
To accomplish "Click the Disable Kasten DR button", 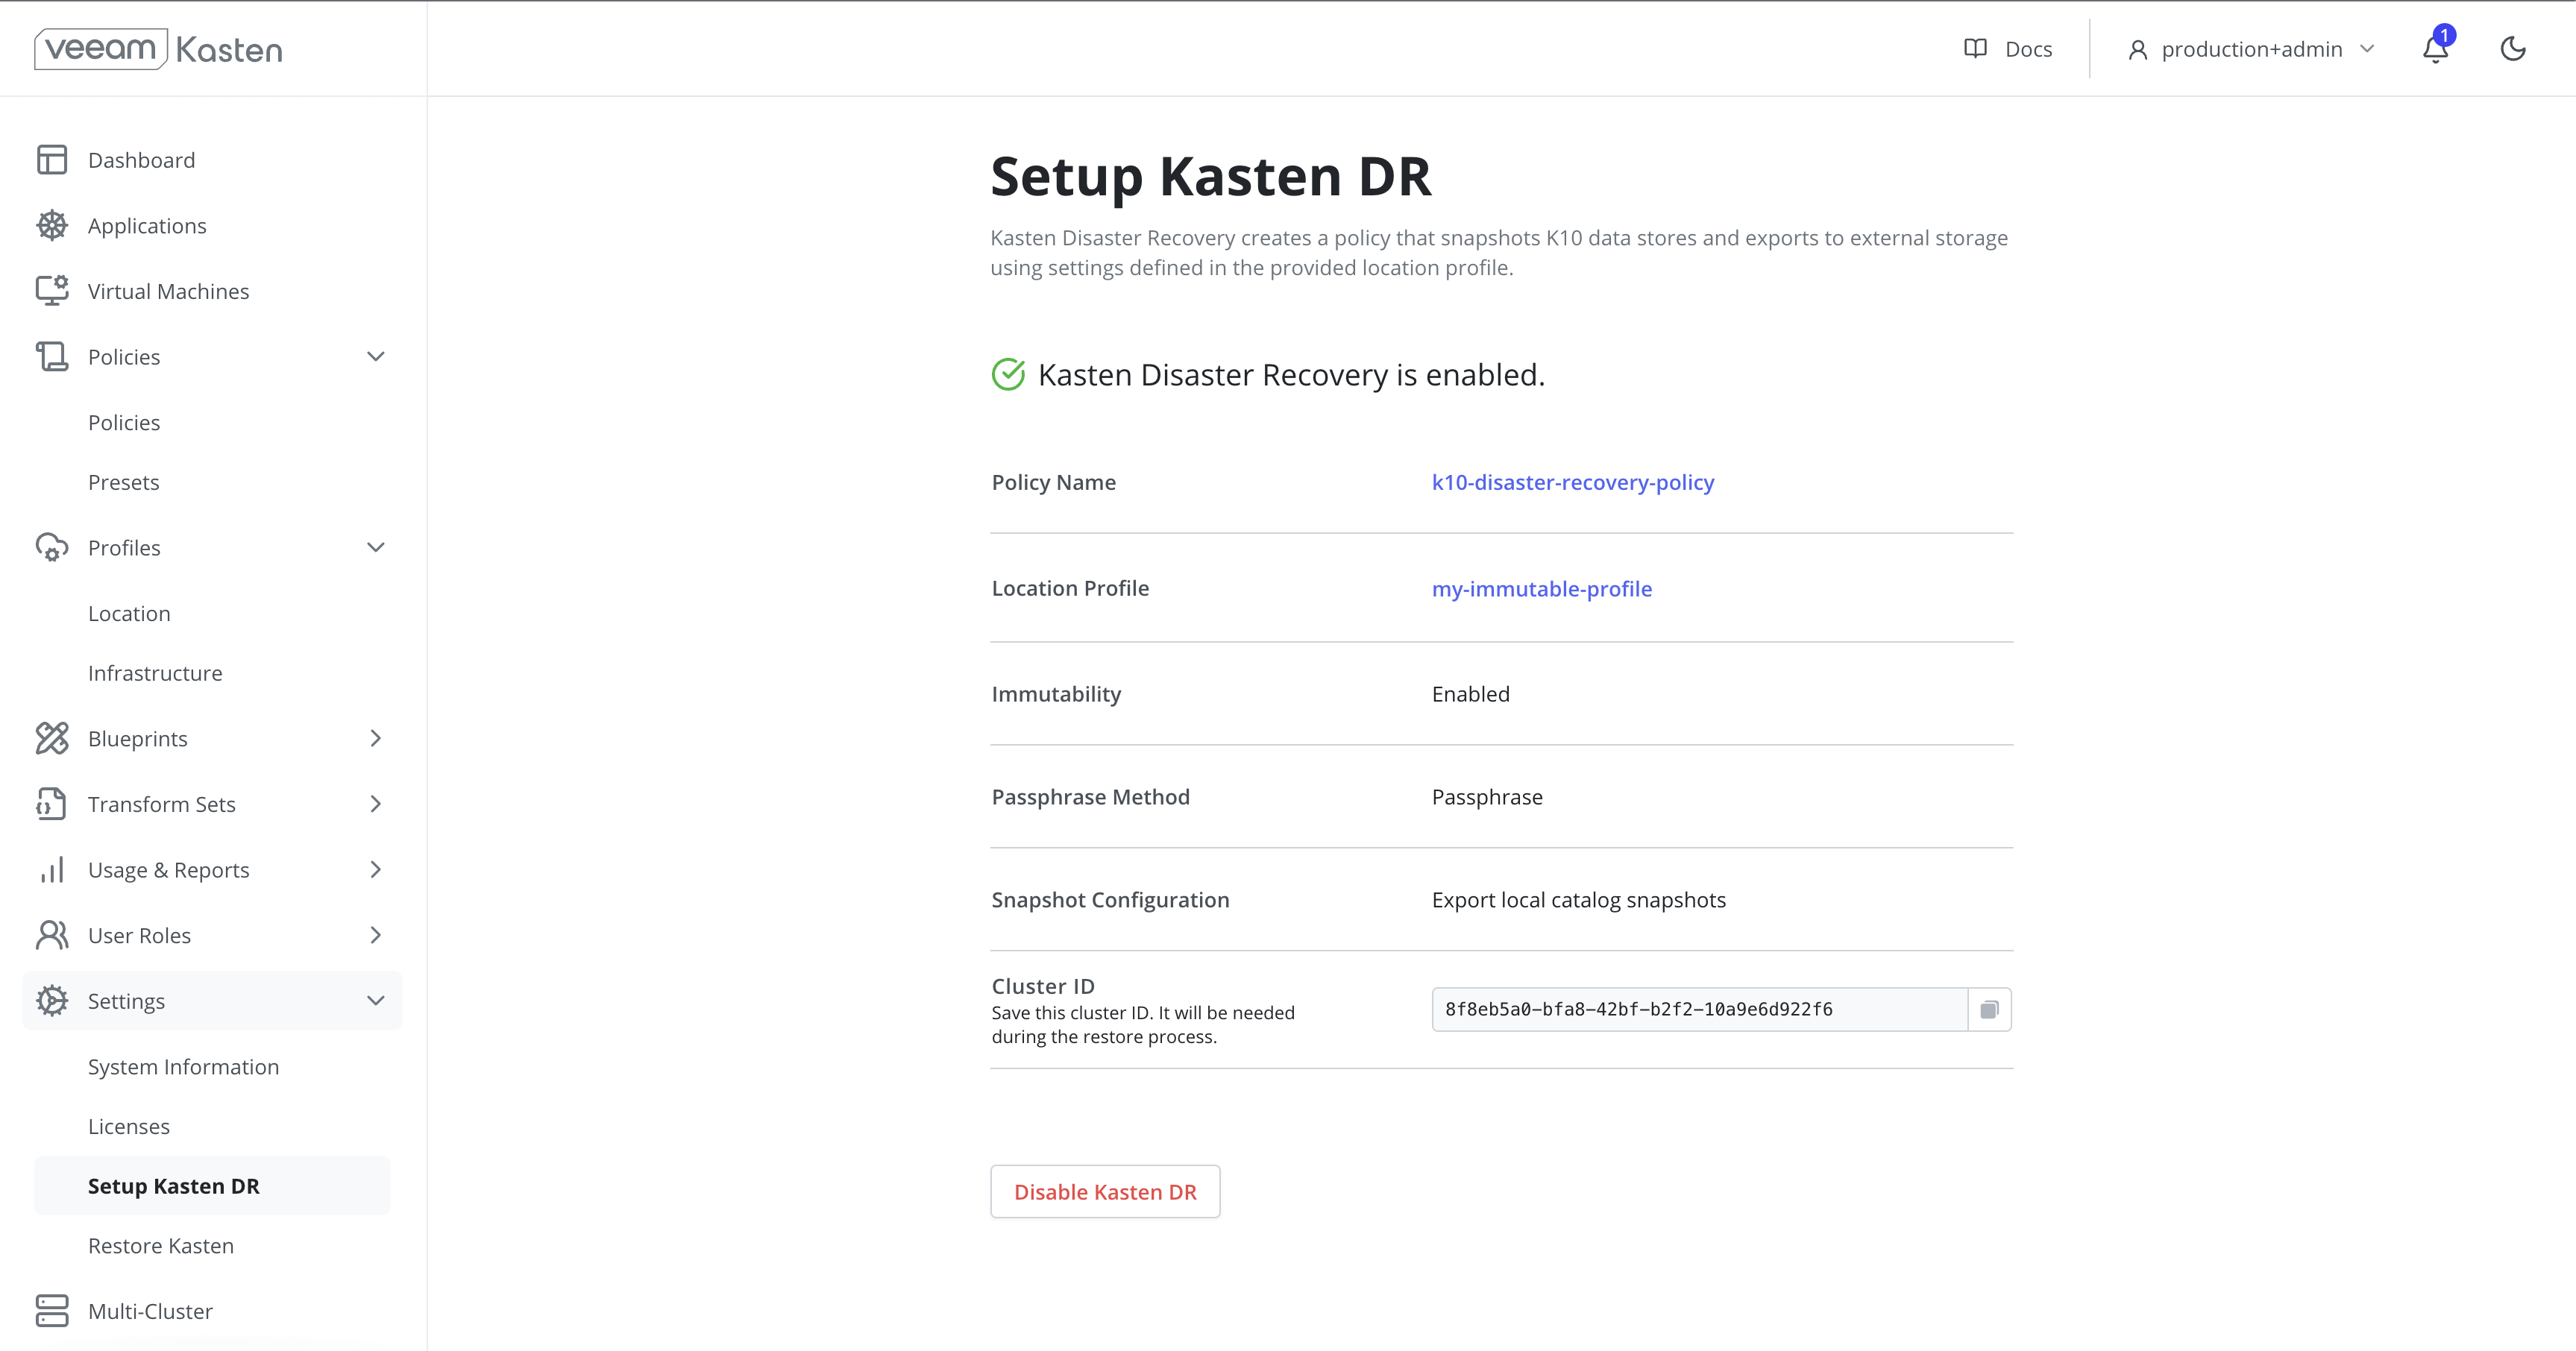I will [1105, 1192].
